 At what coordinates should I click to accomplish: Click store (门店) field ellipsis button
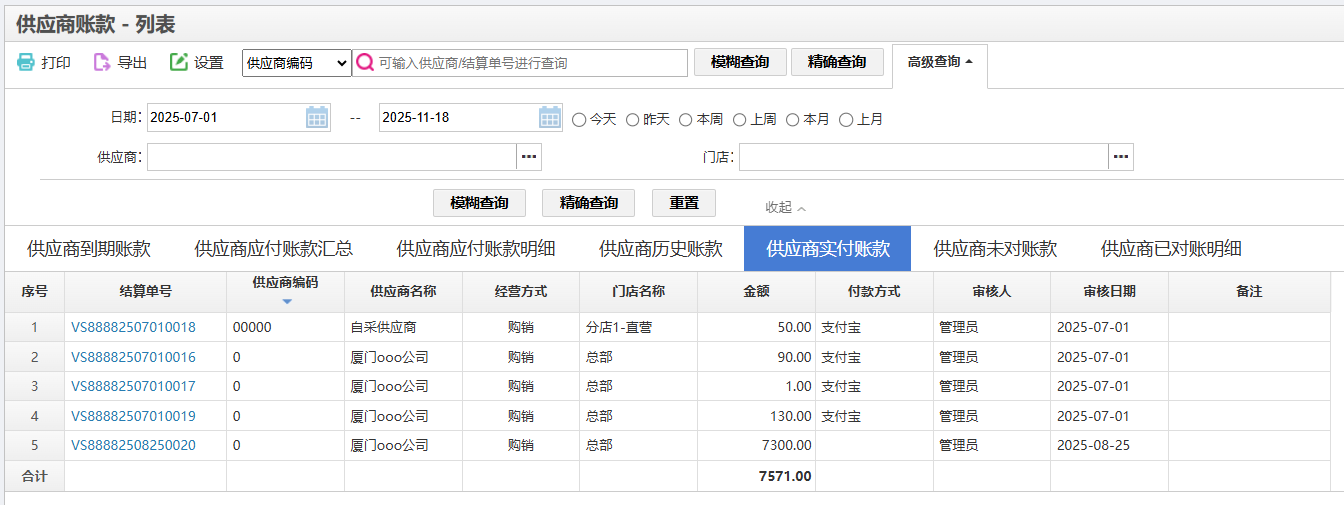coord(1121,157)
